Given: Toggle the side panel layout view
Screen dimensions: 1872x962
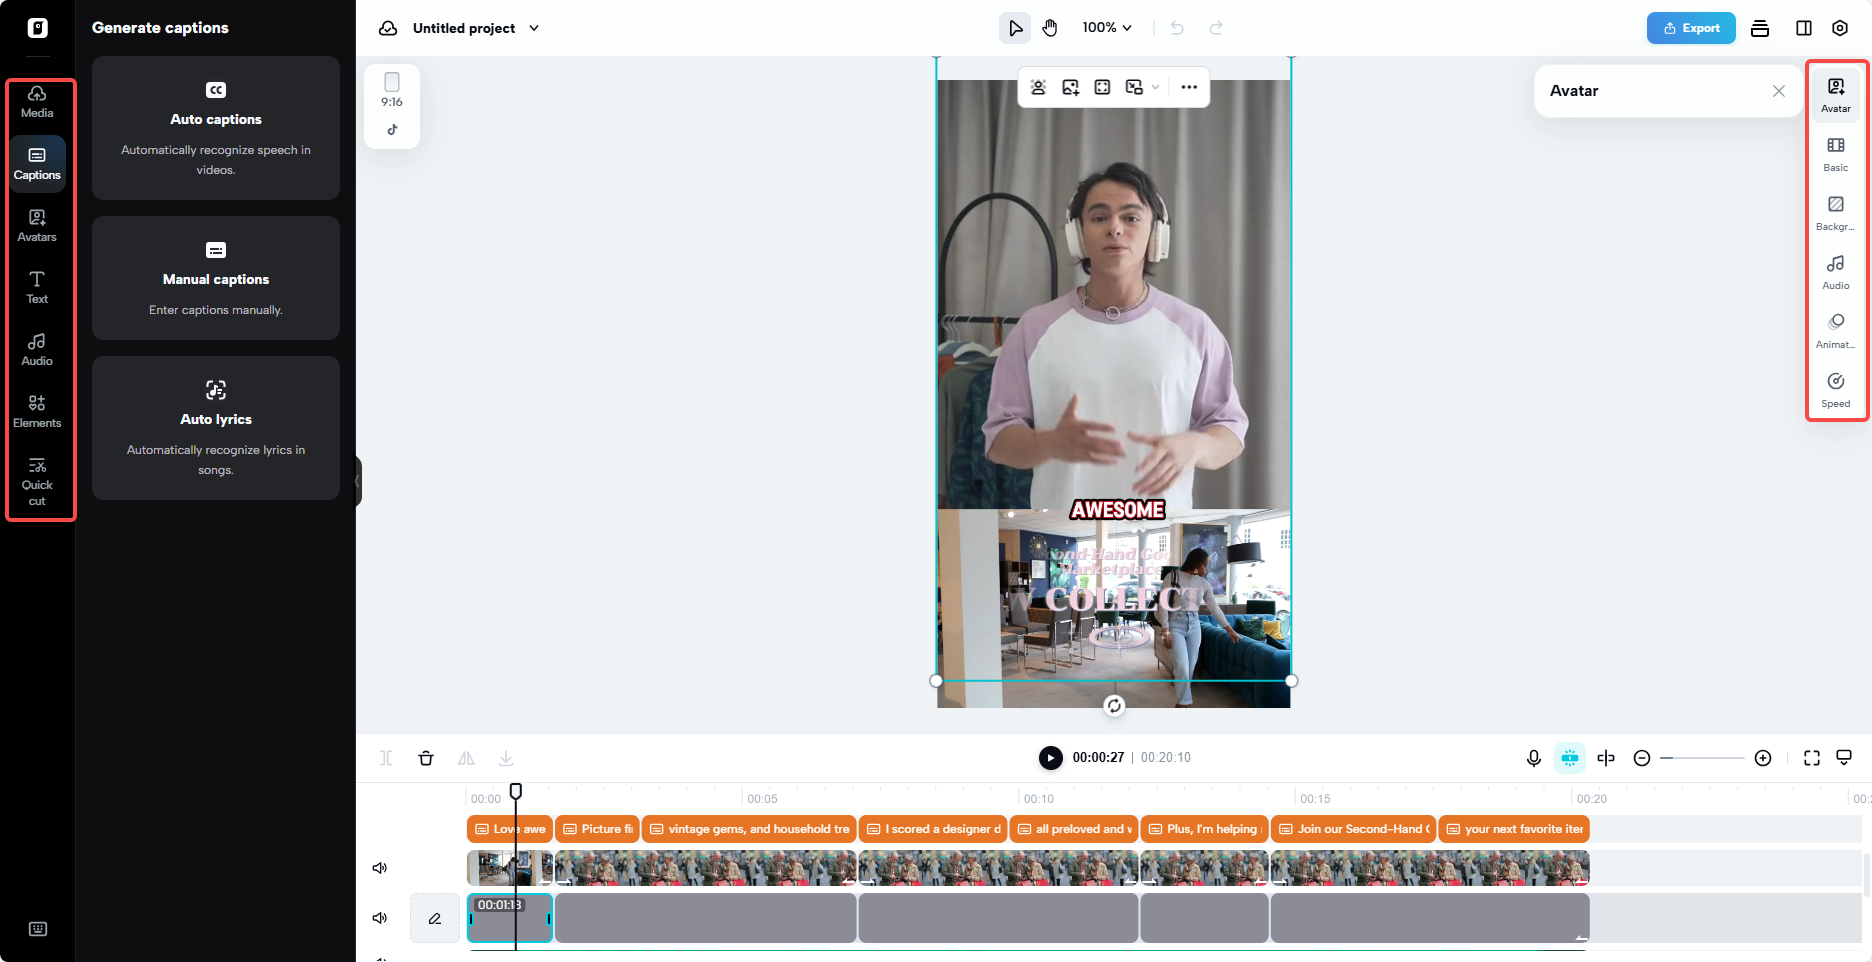Looking at the screenshot, I should [x=1804, y=28].
